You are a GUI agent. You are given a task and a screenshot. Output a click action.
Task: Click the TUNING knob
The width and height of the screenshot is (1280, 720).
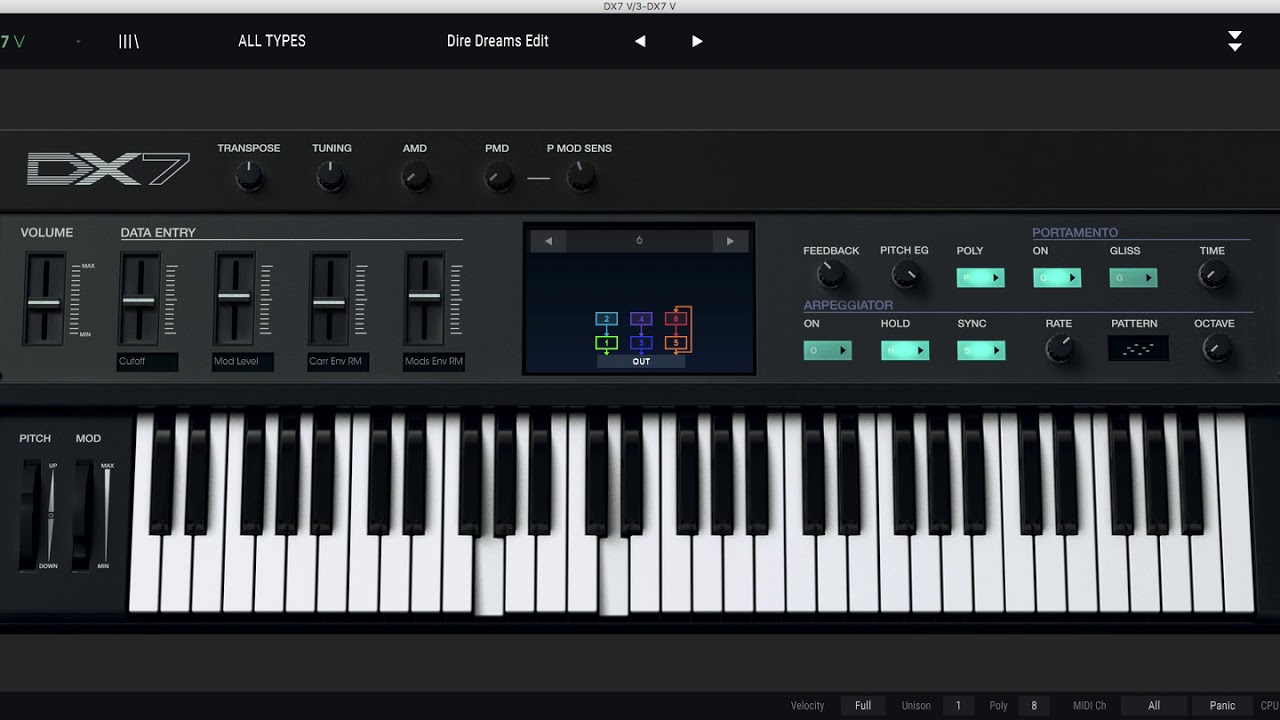point(331,178)
